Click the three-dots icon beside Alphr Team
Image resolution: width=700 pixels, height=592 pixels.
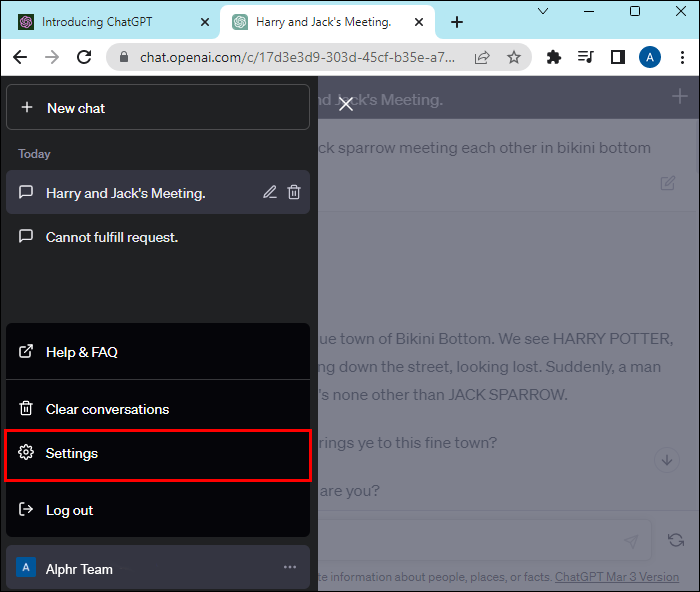point(290,567)
